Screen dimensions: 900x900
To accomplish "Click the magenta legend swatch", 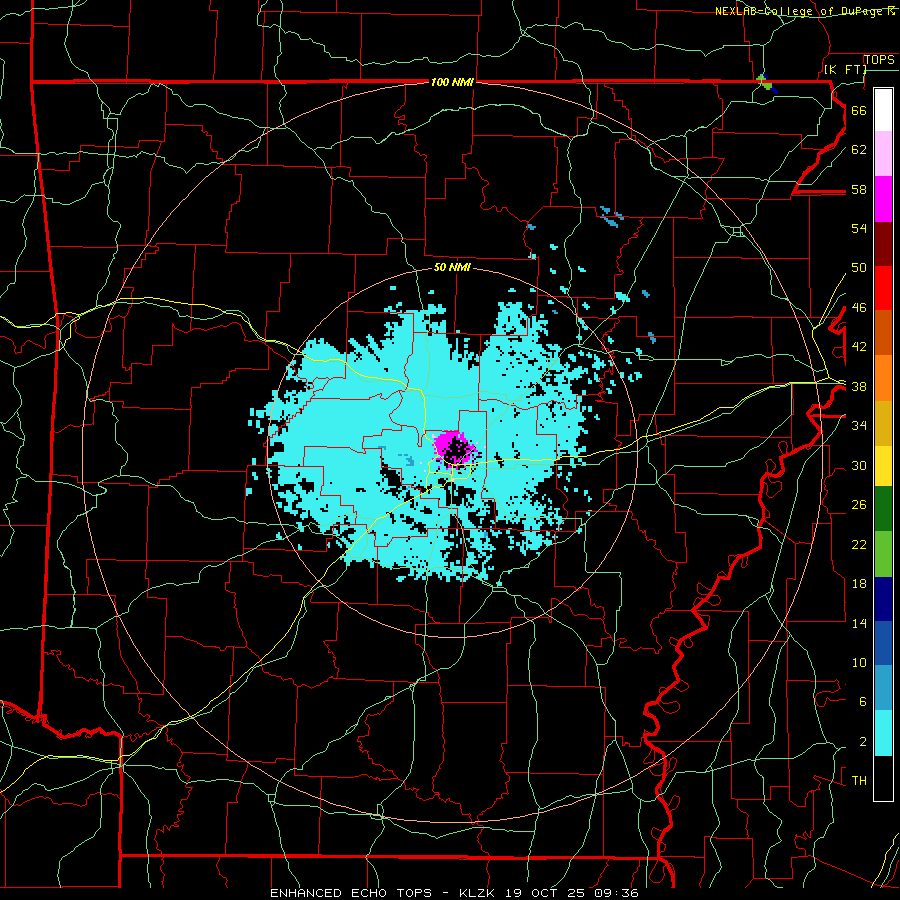I will 883,199.
